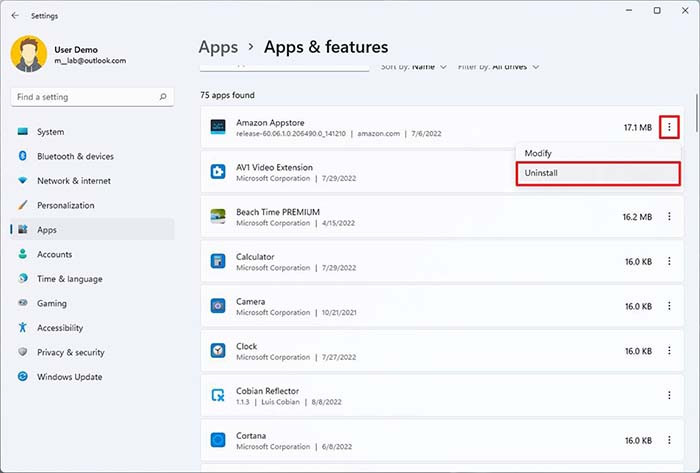
Task: Click the Cobian Reflector app icon
Action: coord(218,395)
